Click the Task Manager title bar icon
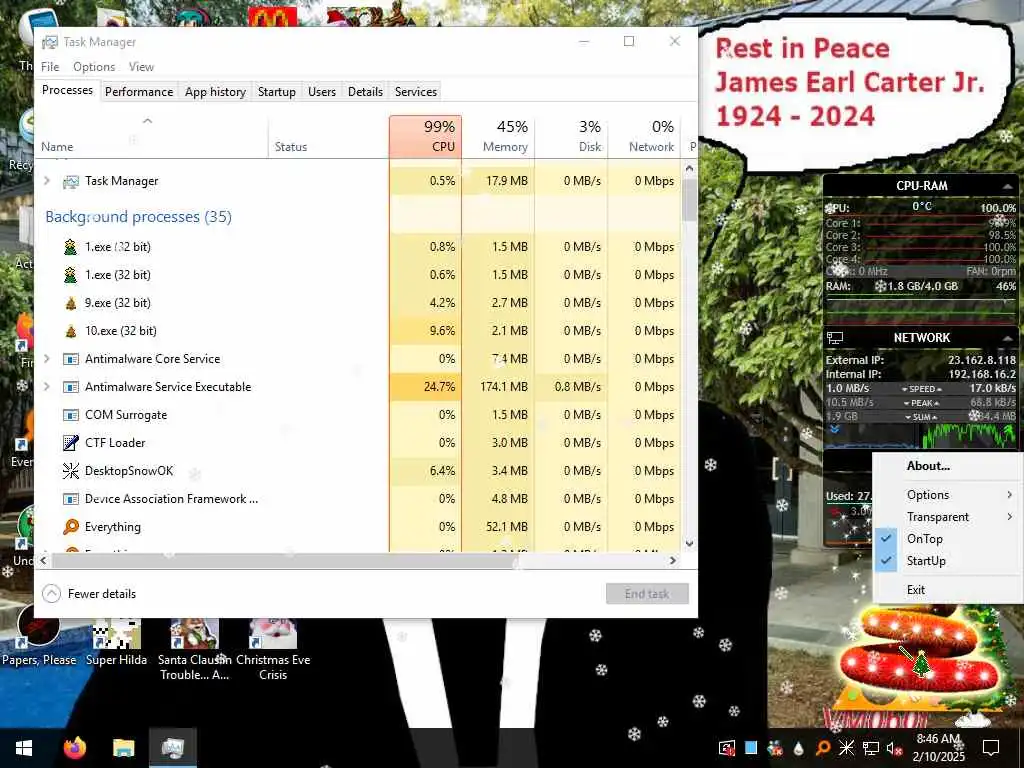The width and height of the screenshot is (1024, 768). pos(50,42)
